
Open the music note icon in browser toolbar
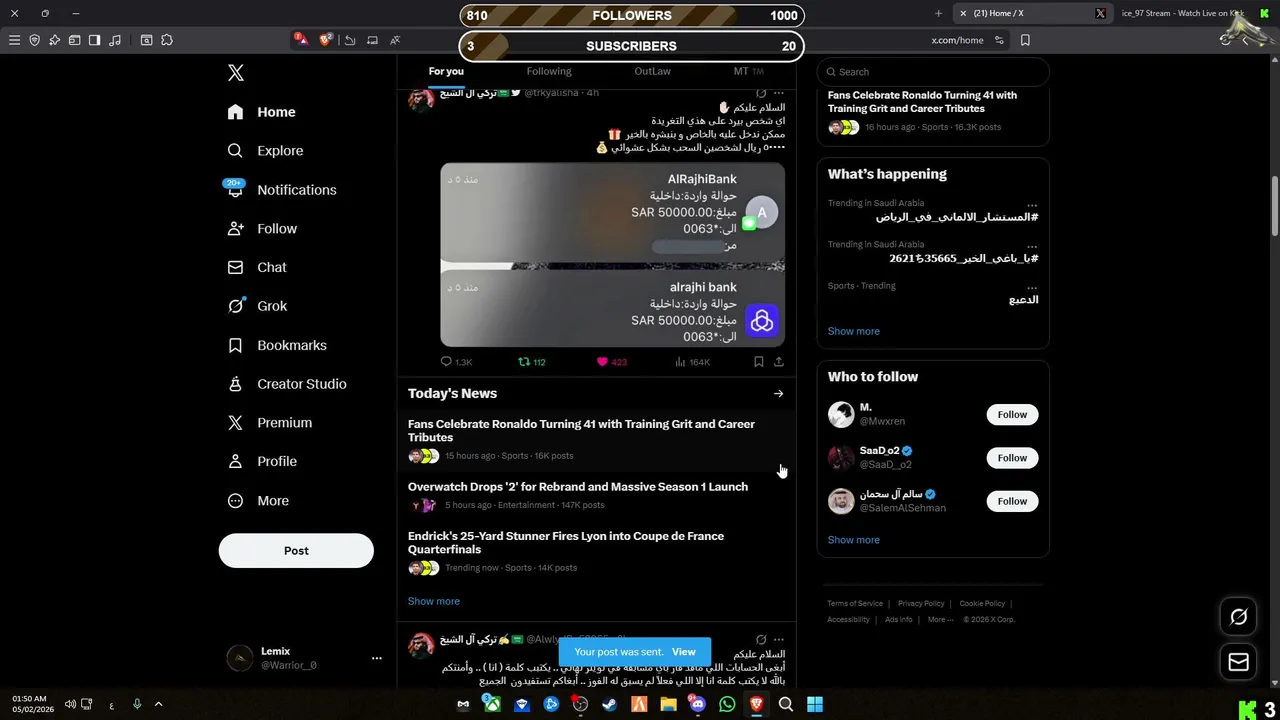[115, 40]
